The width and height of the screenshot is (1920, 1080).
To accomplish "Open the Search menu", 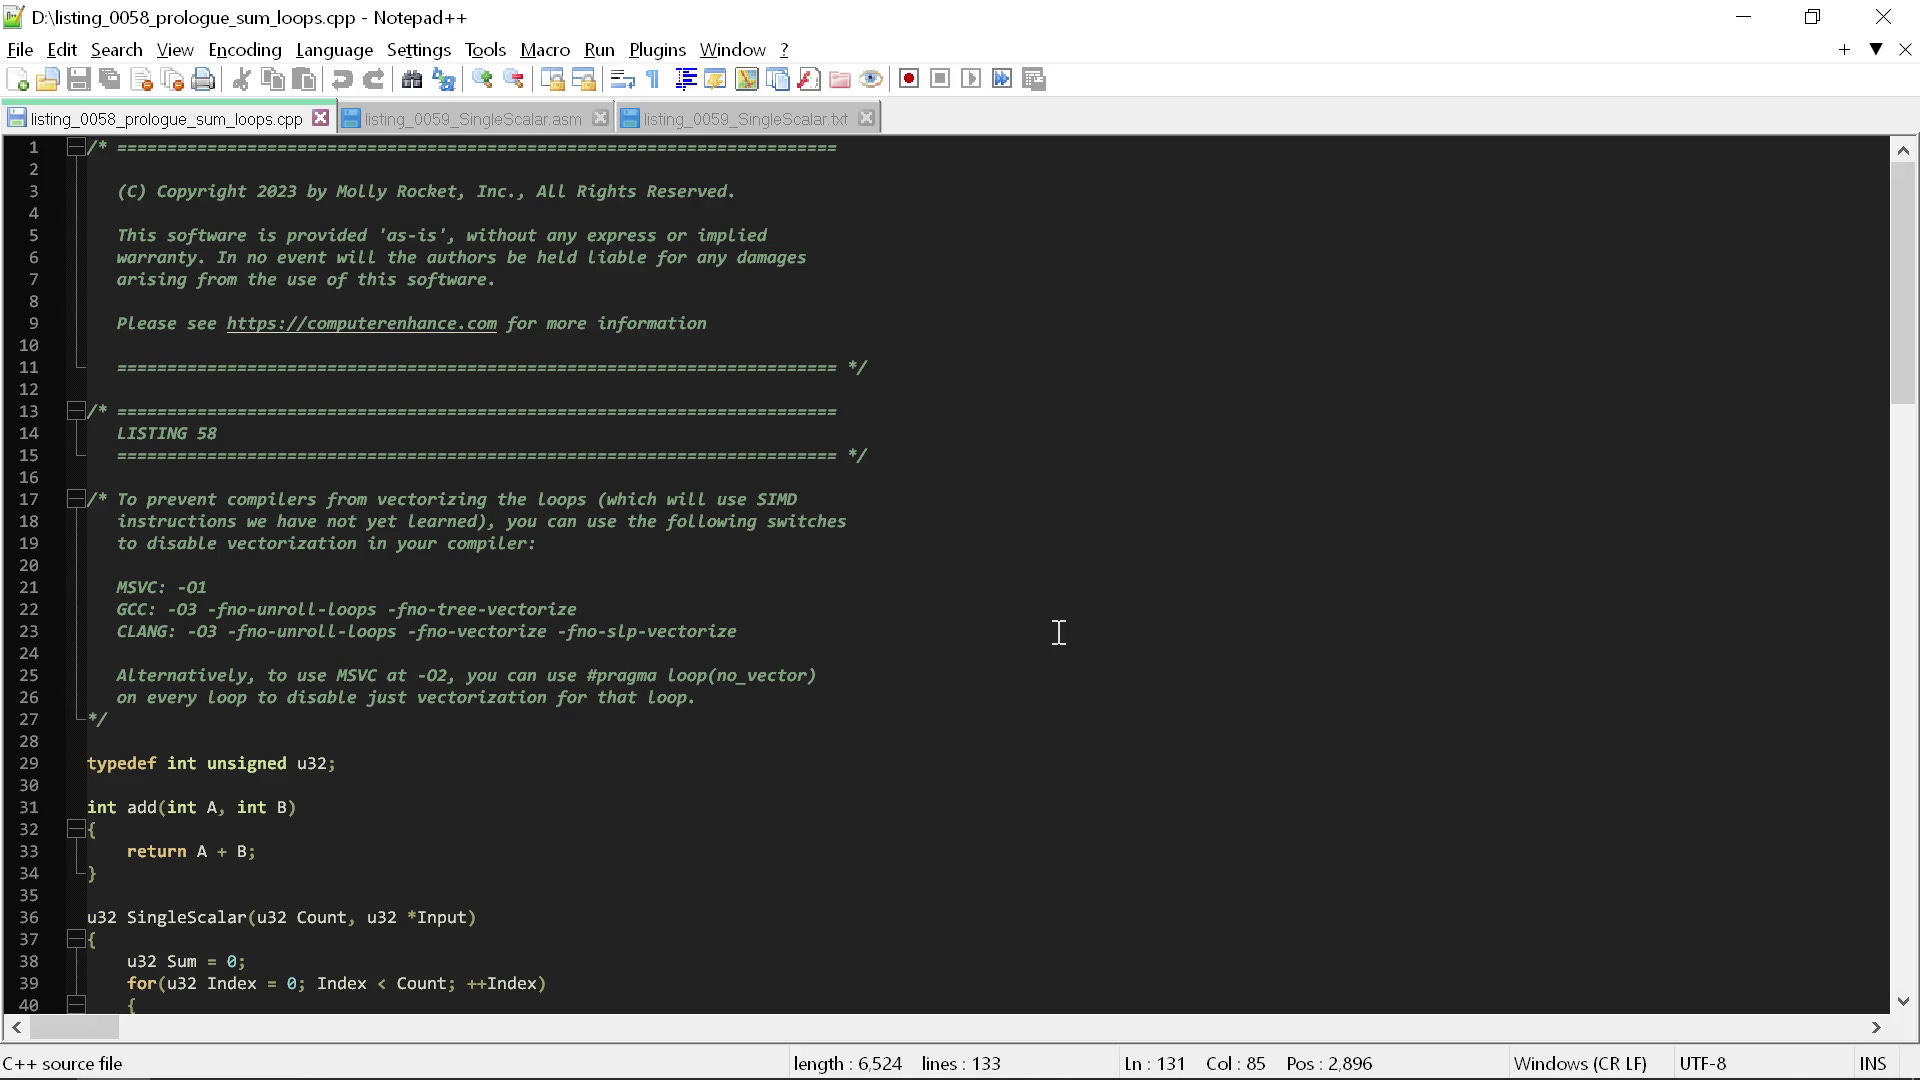I will 116,49.
